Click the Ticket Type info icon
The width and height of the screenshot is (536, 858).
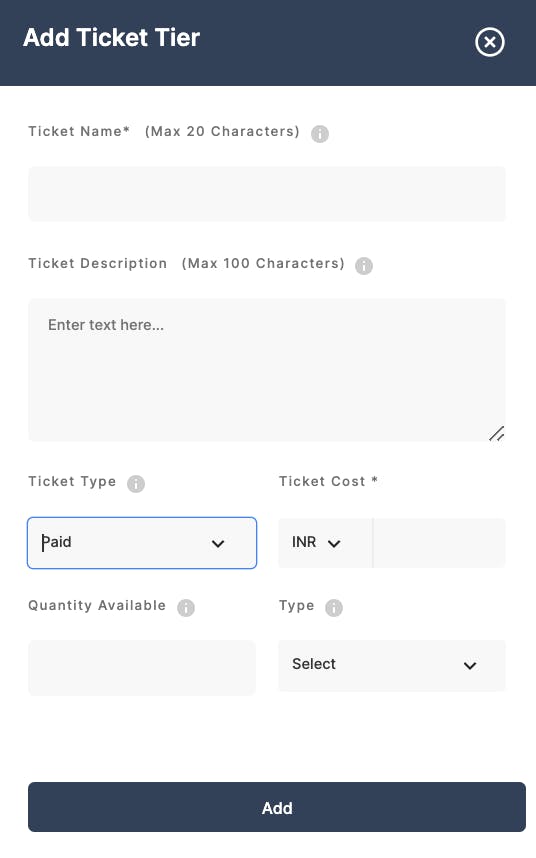pyautogui.click(x=136, y=484)
